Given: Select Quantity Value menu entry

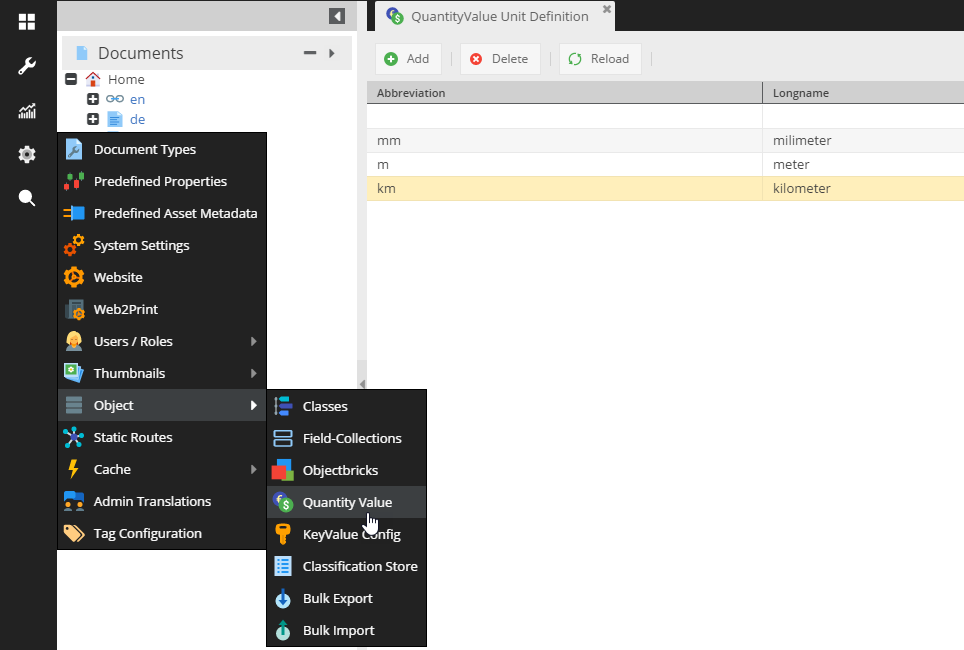Looking at the screenshot, I should tap(347, 502).
